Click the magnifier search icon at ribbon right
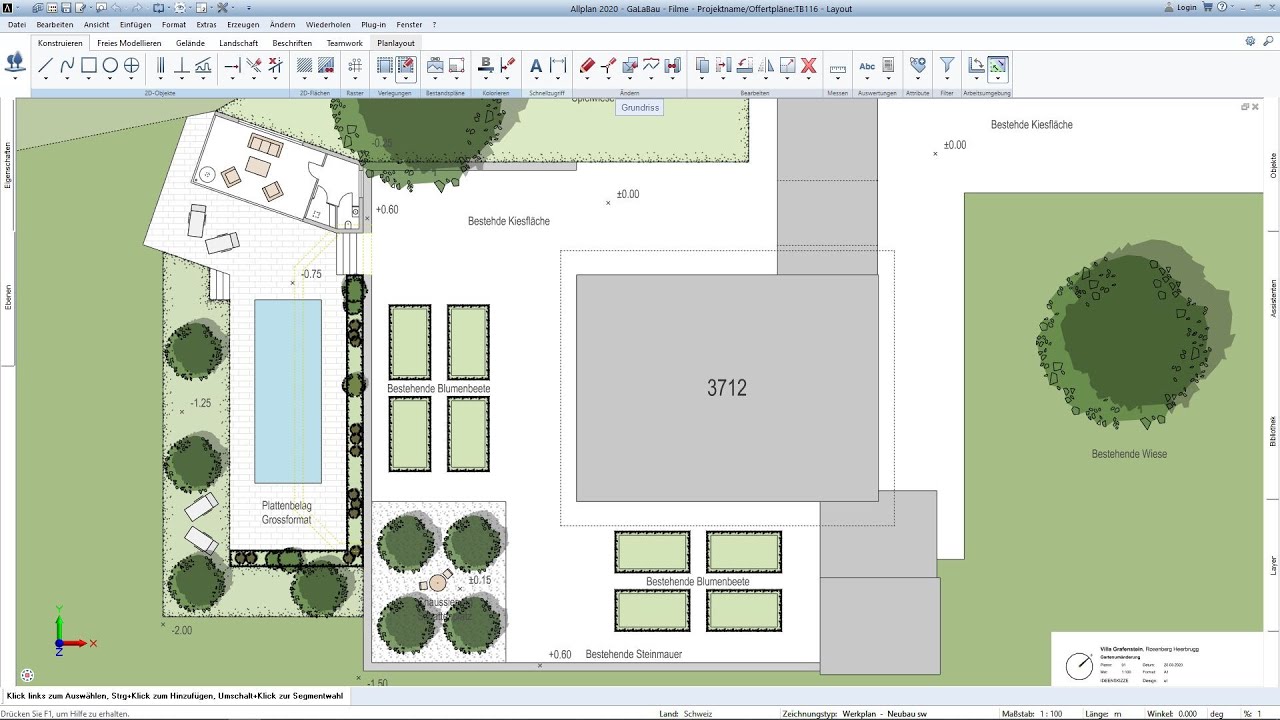This screenshot has width=1280, height=720. click(1266, 41)
